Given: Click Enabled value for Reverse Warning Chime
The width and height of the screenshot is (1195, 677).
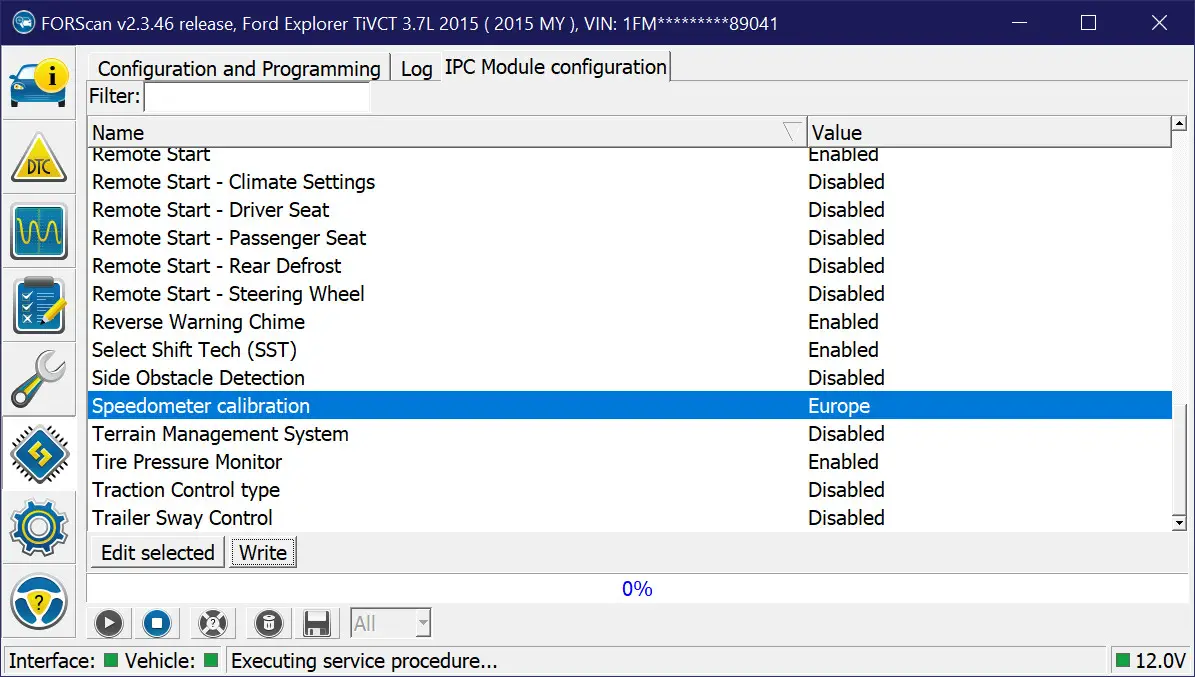Looking at the screenshot, I should (x=843, y=322).
